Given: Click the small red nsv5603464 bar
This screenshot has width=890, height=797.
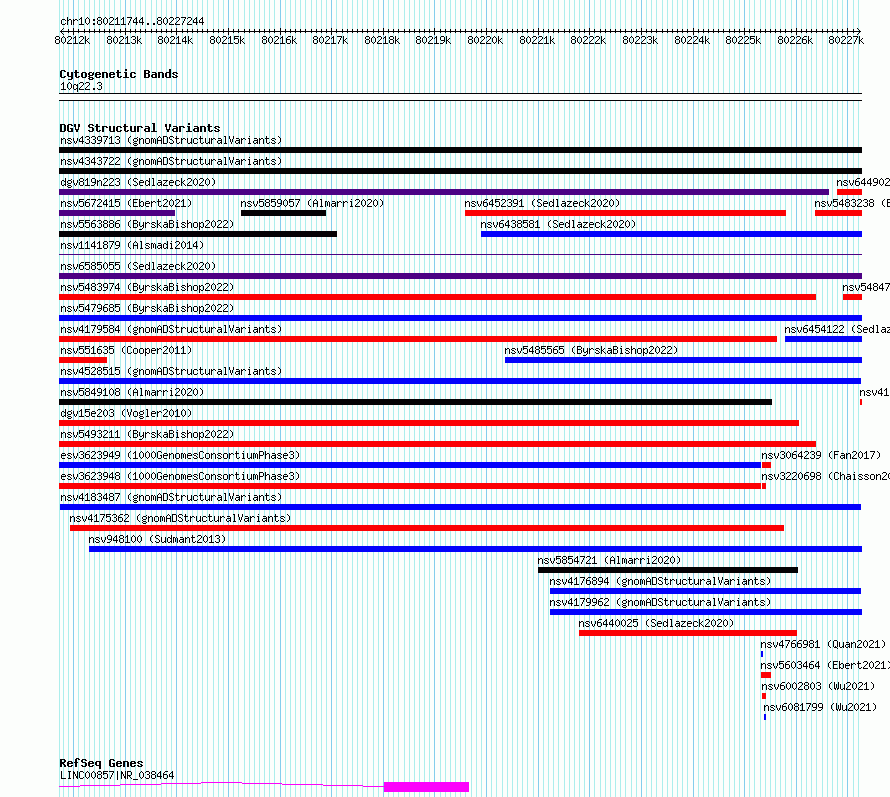Looking at the screenshot, I should click(766, 675).
